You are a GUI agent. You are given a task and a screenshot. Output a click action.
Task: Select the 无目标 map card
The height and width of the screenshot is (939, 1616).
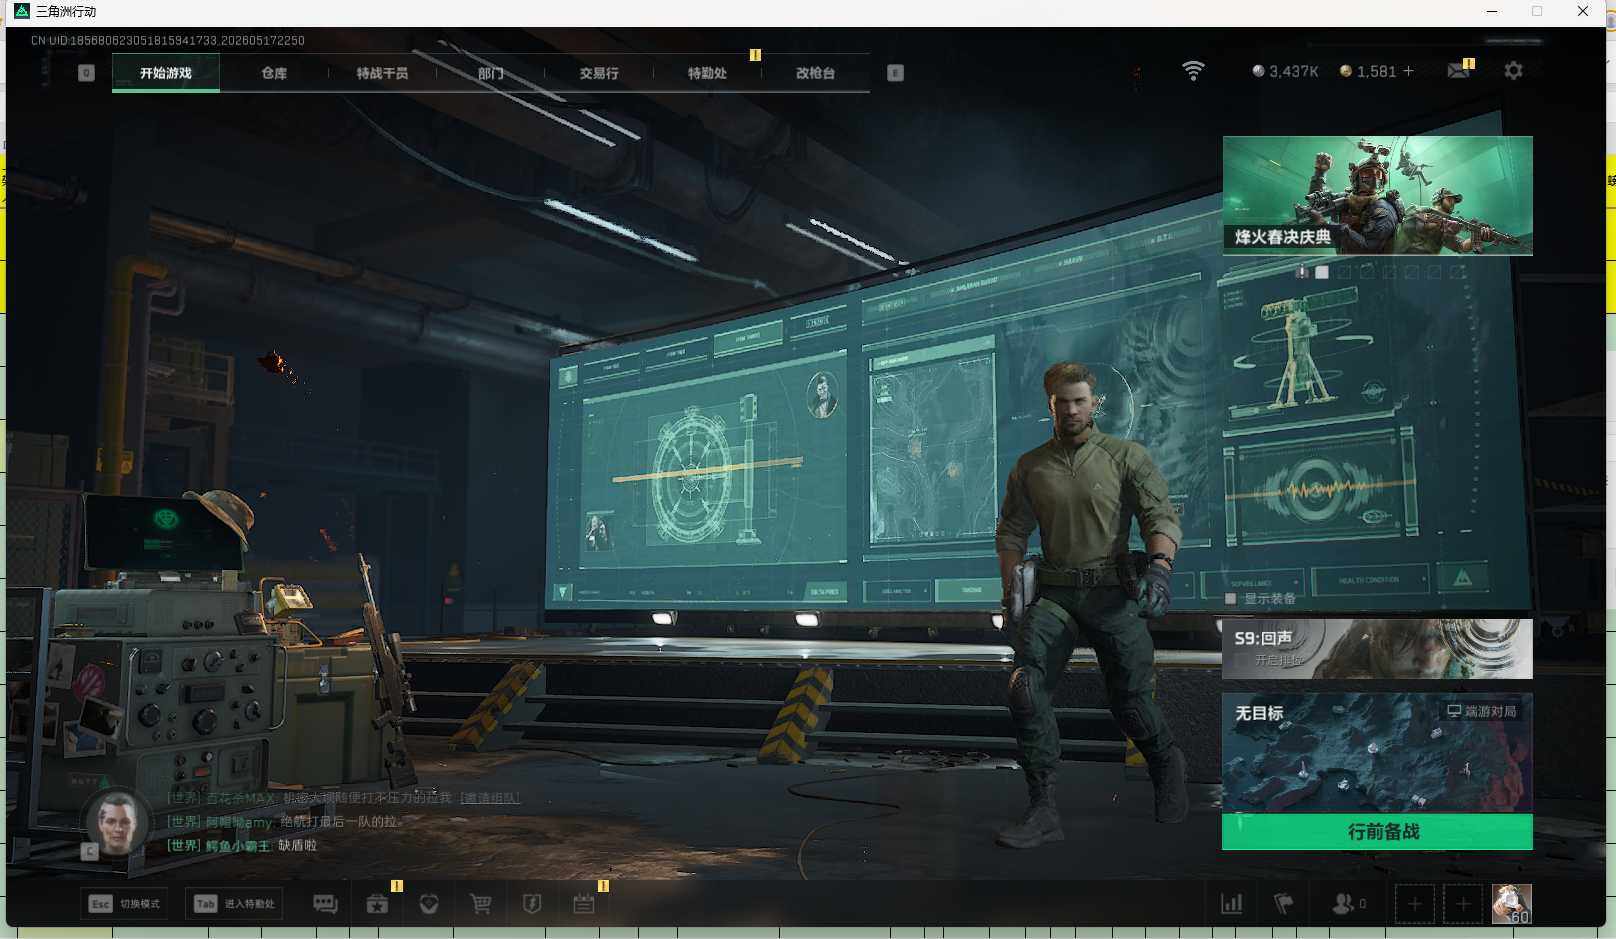coord(1377,753)
